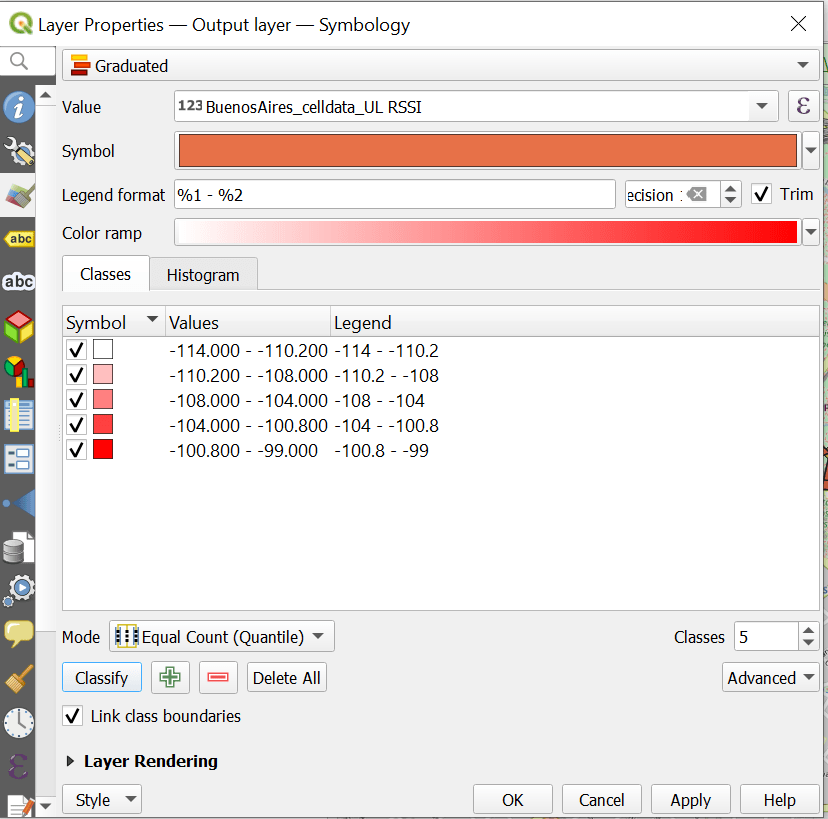Image resolution: width=828 pixels, height=819 pixels.
Task: Open the Equal Count (Quantile) mode dropdown
Action: coord(221,637)
